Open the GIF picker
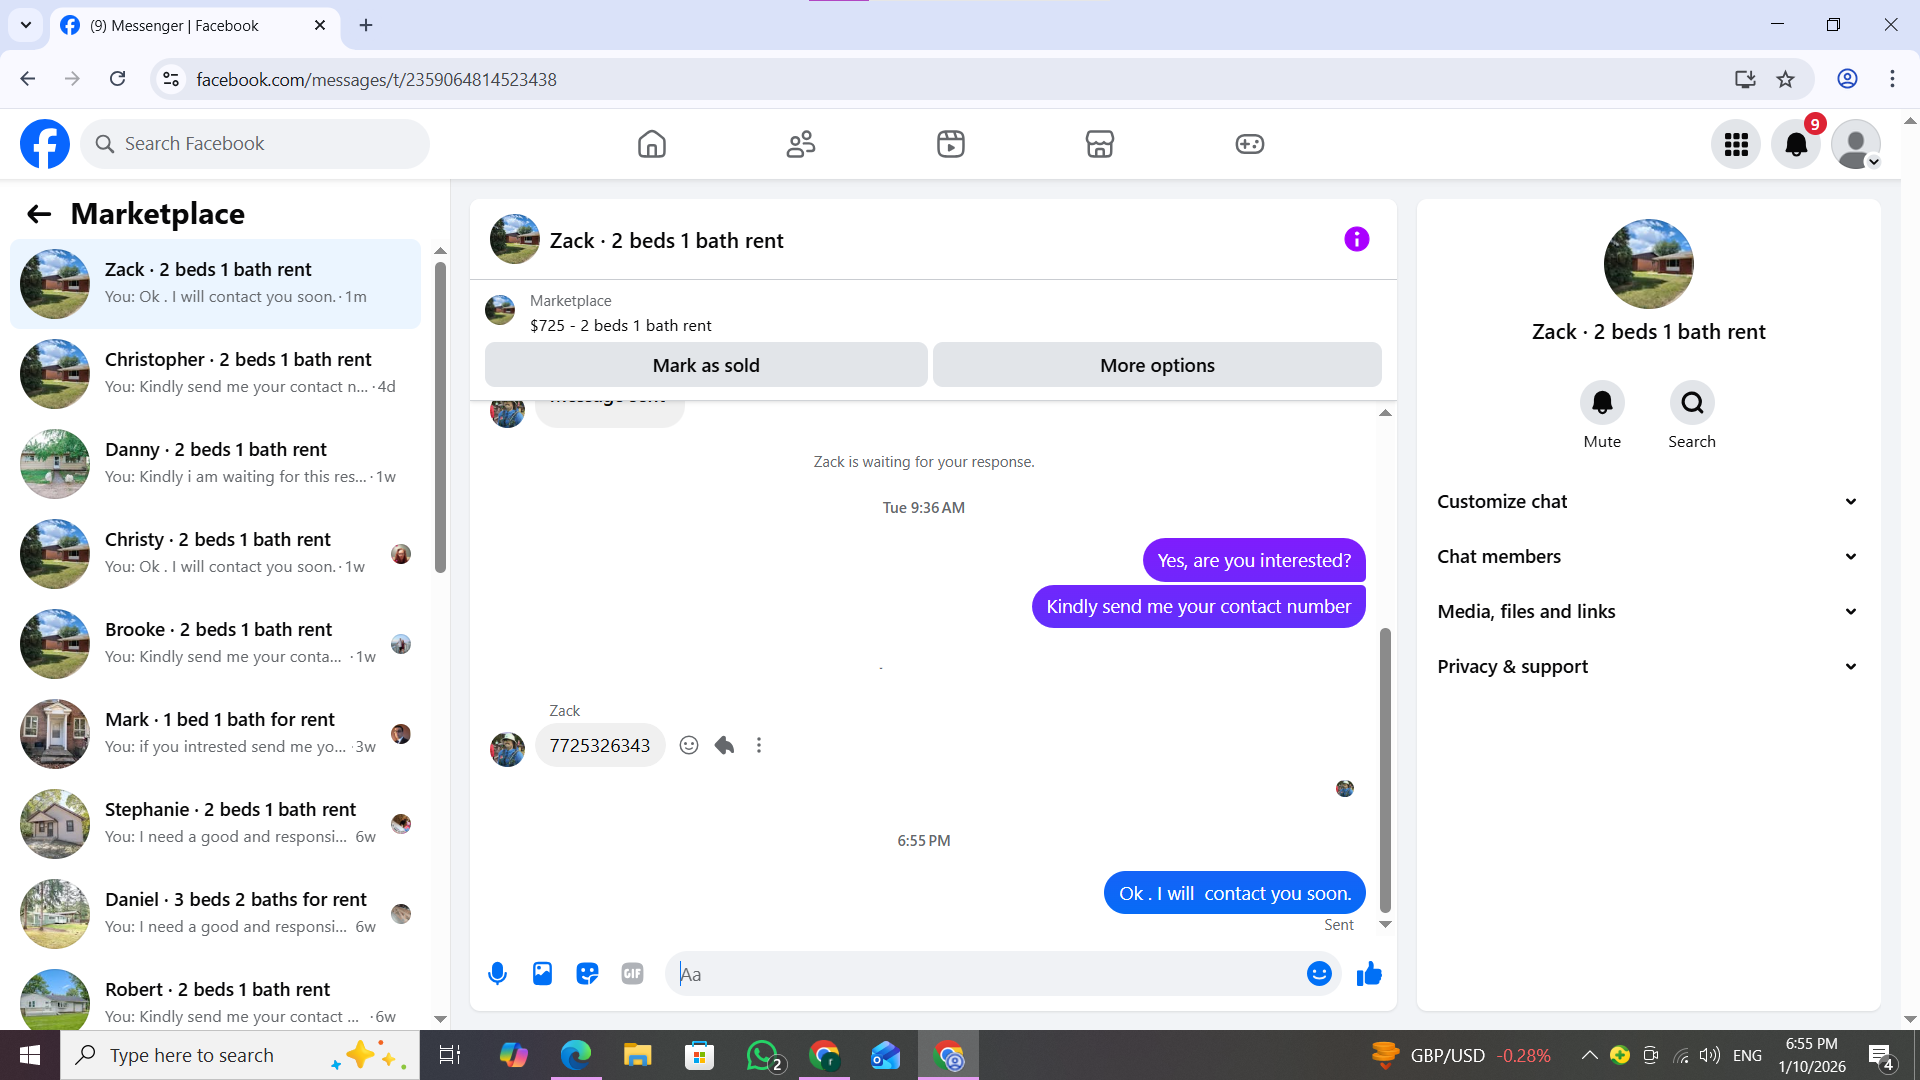This screenshot has height=1080, width=1920. (x=632, y=973)
